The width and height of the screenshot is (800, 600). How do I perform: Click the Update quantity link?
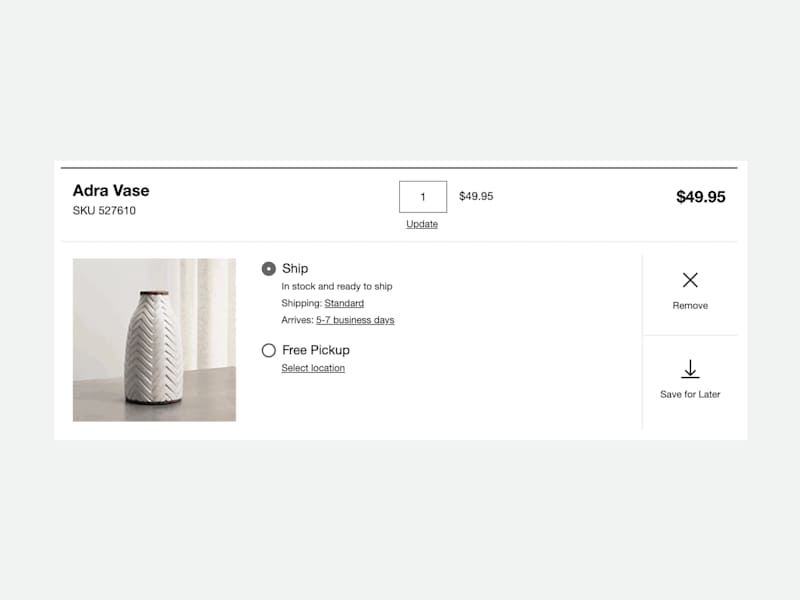[421, 223]
